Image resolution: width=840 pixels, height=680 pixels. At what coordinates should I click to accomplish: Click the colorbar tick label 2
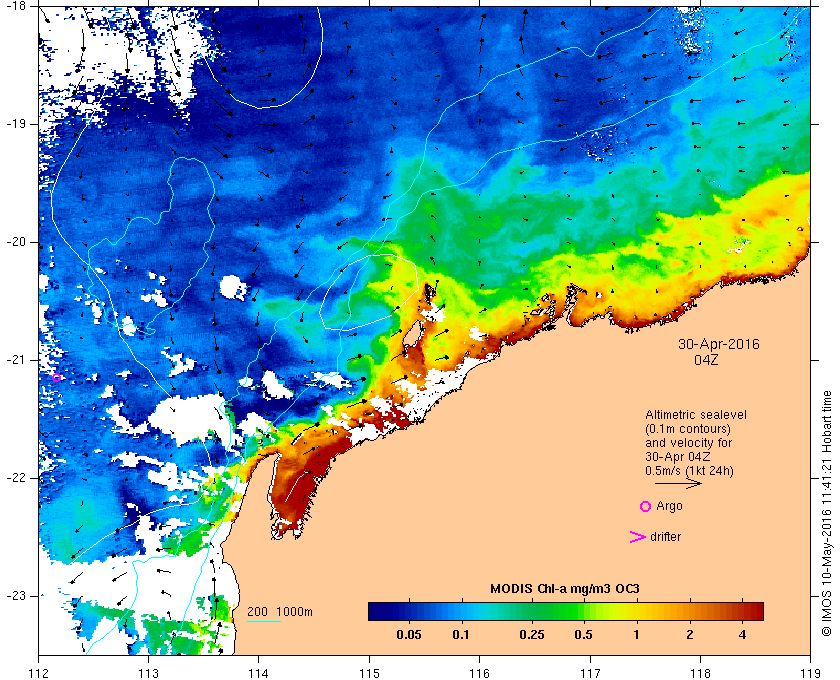689,635
